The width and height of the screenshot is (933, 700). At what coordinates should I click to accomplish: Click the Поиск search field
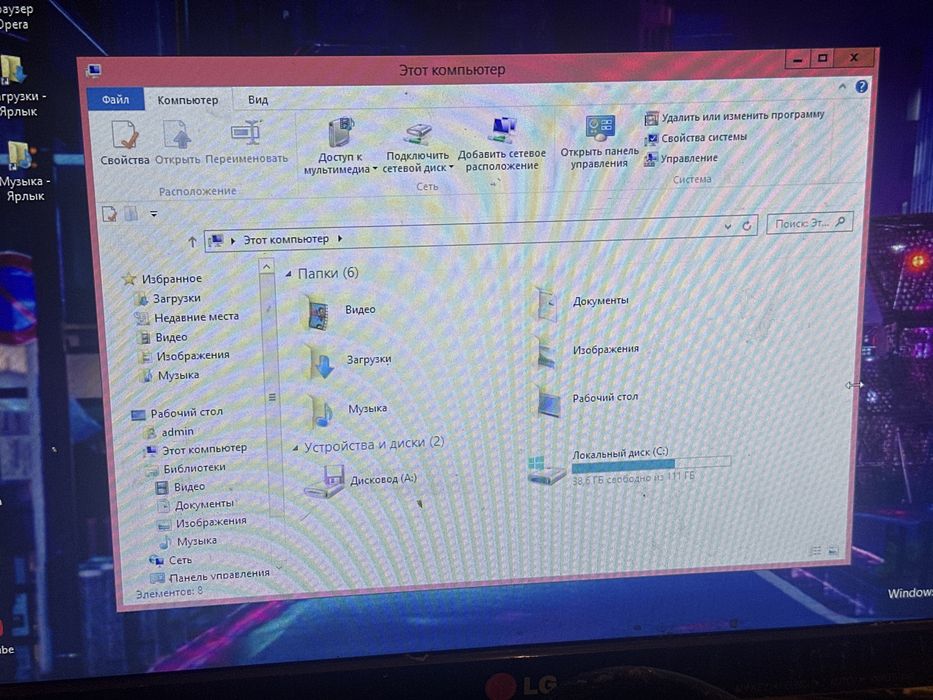tap(809, 223)
